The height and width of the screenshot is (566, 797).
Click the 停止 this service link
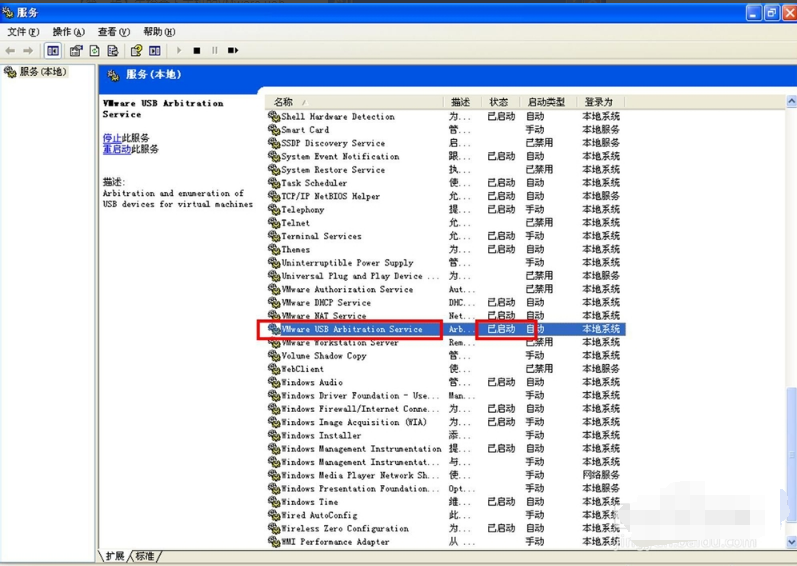point(112,138)
